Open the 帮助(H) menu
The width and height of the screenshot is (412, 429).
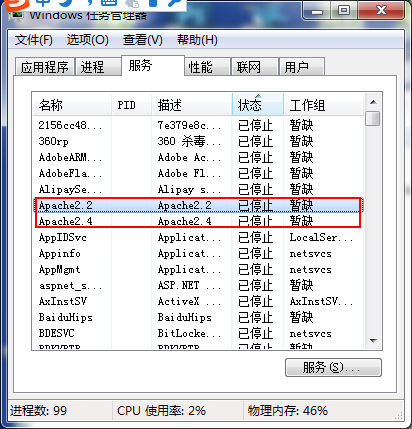[197, 40]
